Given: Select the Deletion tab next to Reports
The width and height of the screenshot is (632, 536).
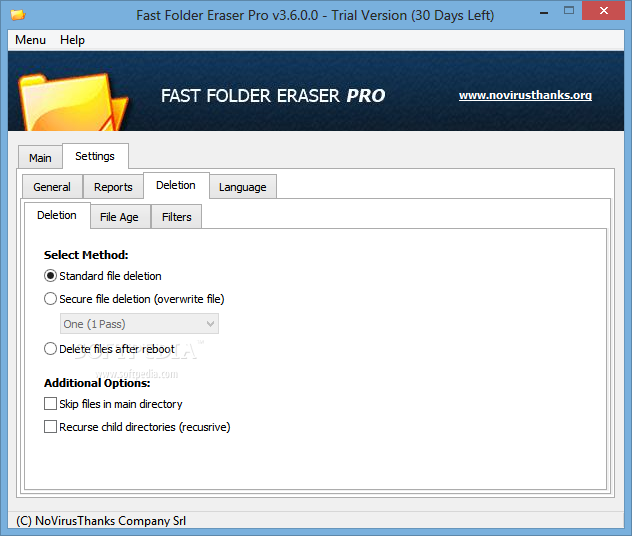Looking at the screenshot, I should tap(176, 185).
